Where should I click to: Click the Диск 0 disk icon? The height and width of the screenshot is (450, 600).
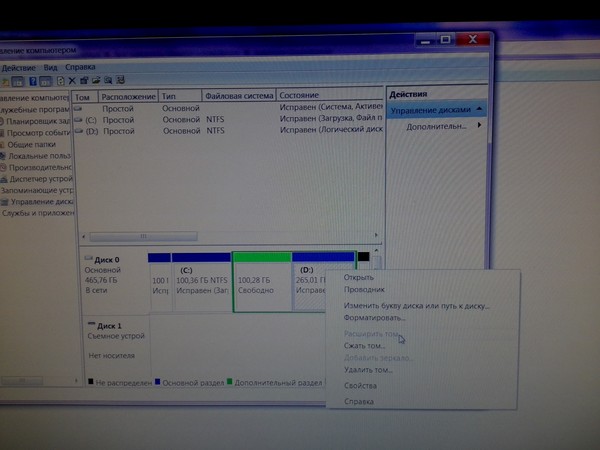tap(88, 258)
